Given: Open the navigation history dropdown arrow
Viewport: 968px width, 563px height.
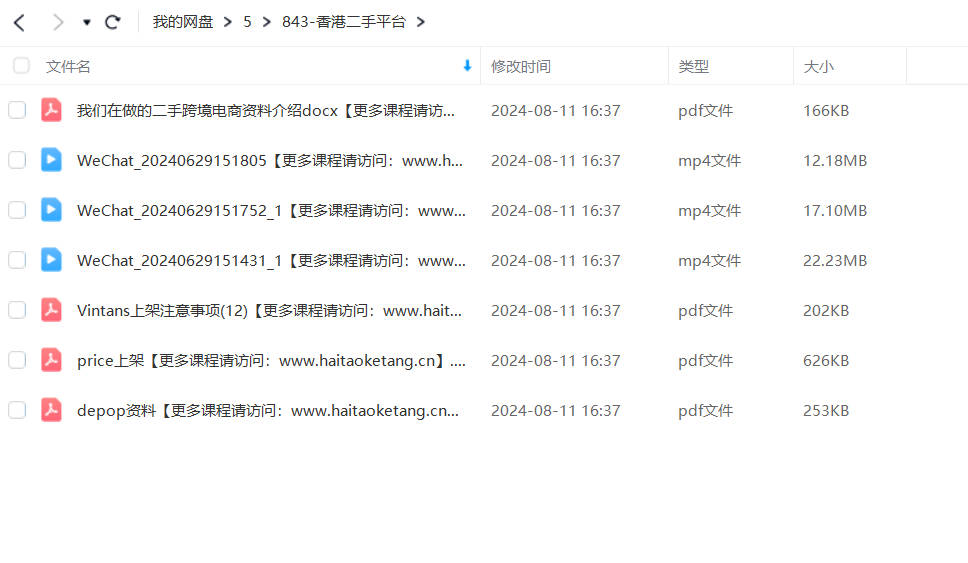Looking at the screenshot, I should pyautogui.click(x=87, y=23).
